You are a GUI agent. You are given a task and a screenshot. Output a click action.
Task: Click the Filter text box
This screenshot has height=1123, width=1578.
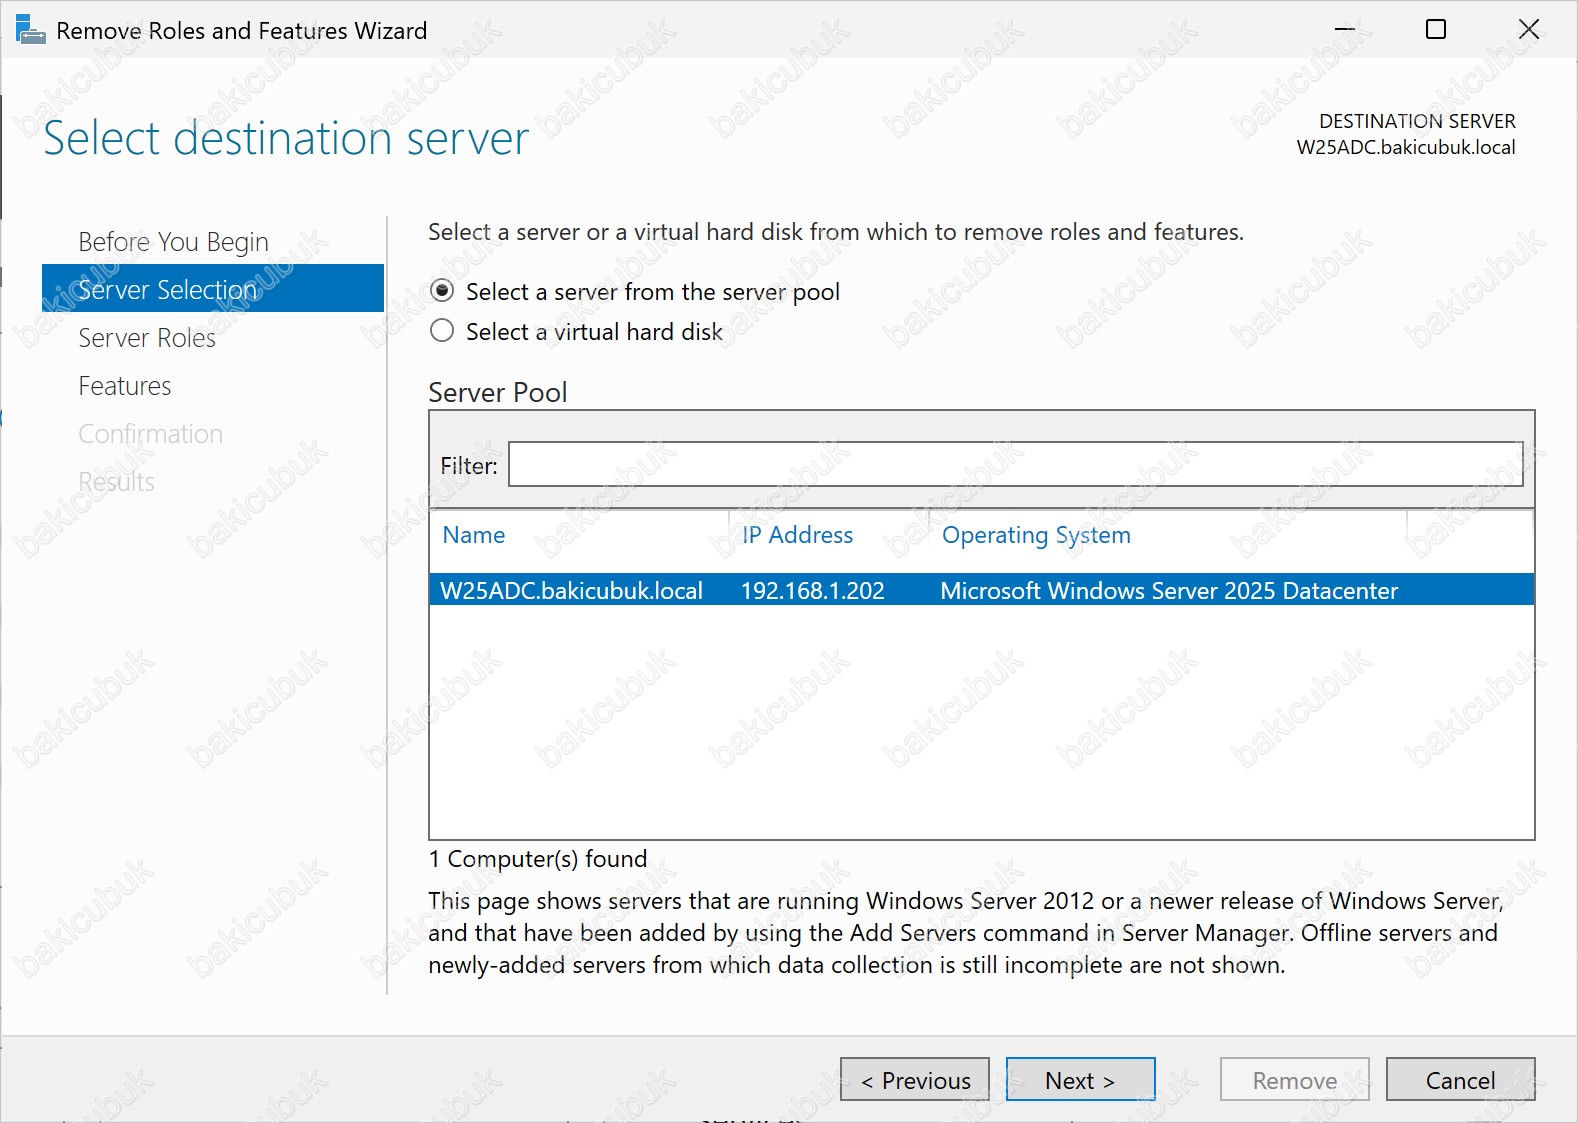coord(1015,464)
